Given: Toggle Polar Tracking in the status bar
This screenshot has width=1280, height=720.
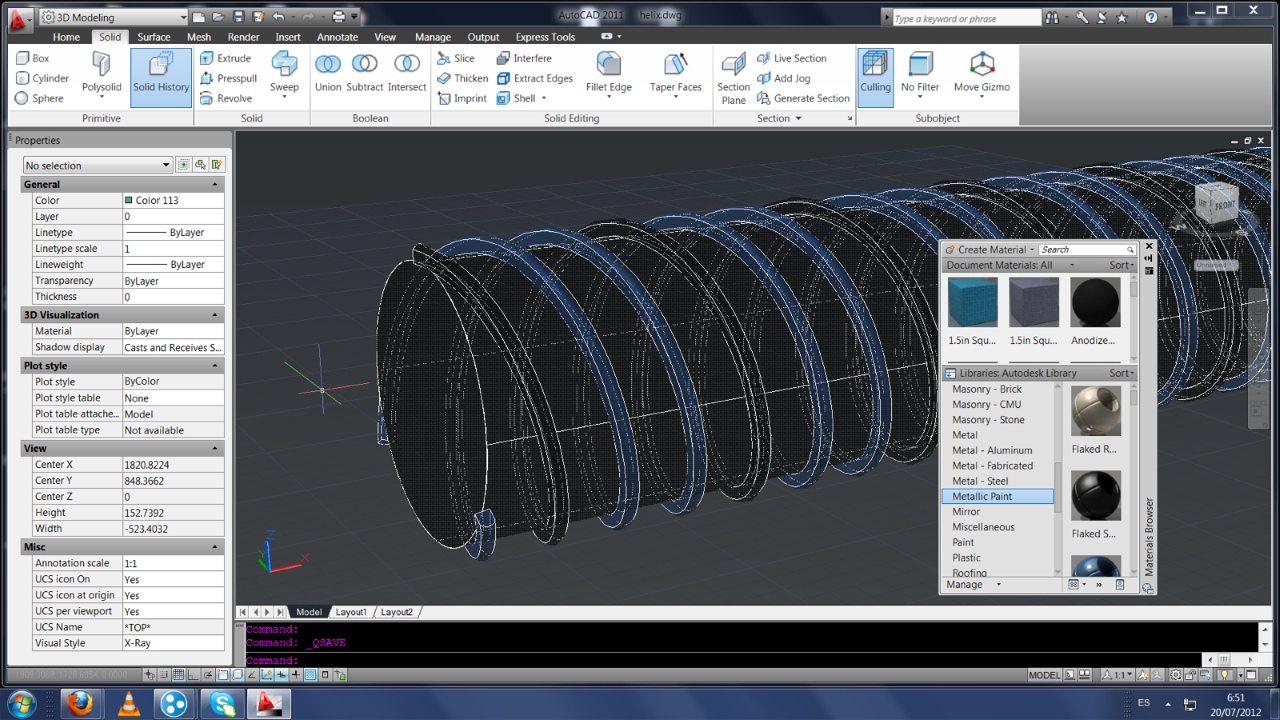Looking at the screenshot, I should point(207,675).
